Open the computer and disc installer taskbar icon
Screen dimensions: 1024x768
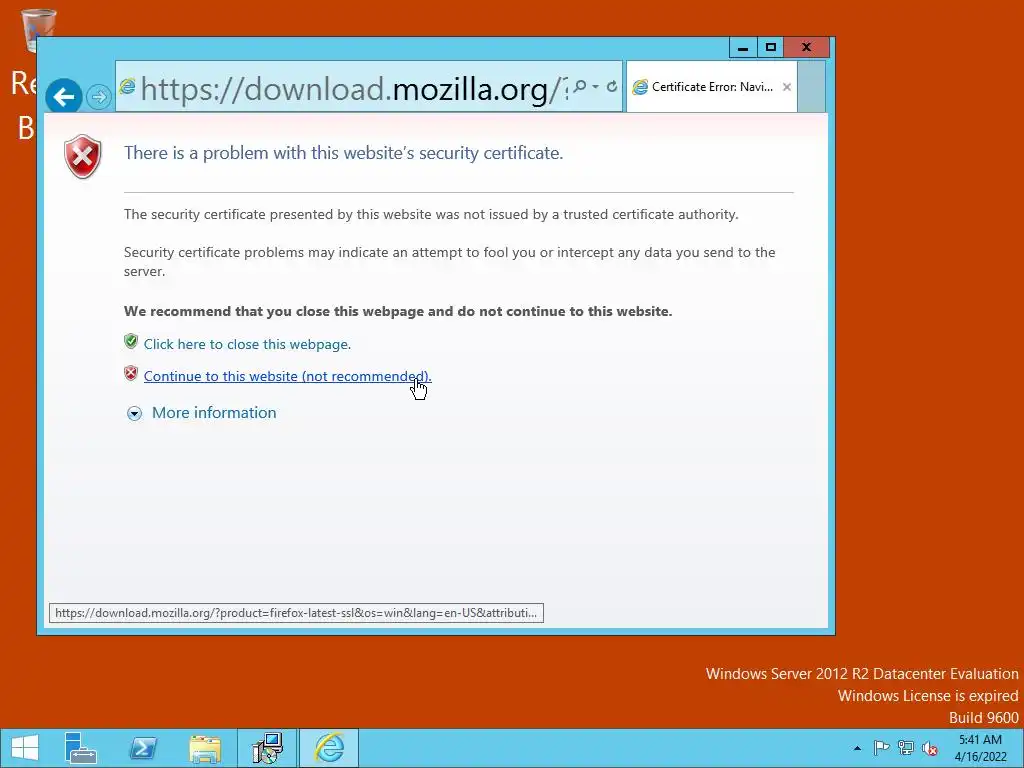tap(267, 748)
